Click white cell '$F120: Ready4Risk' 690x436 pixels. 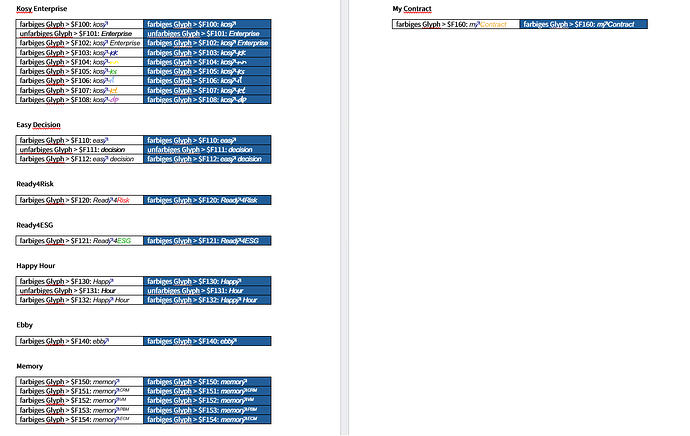coord(80,200)
